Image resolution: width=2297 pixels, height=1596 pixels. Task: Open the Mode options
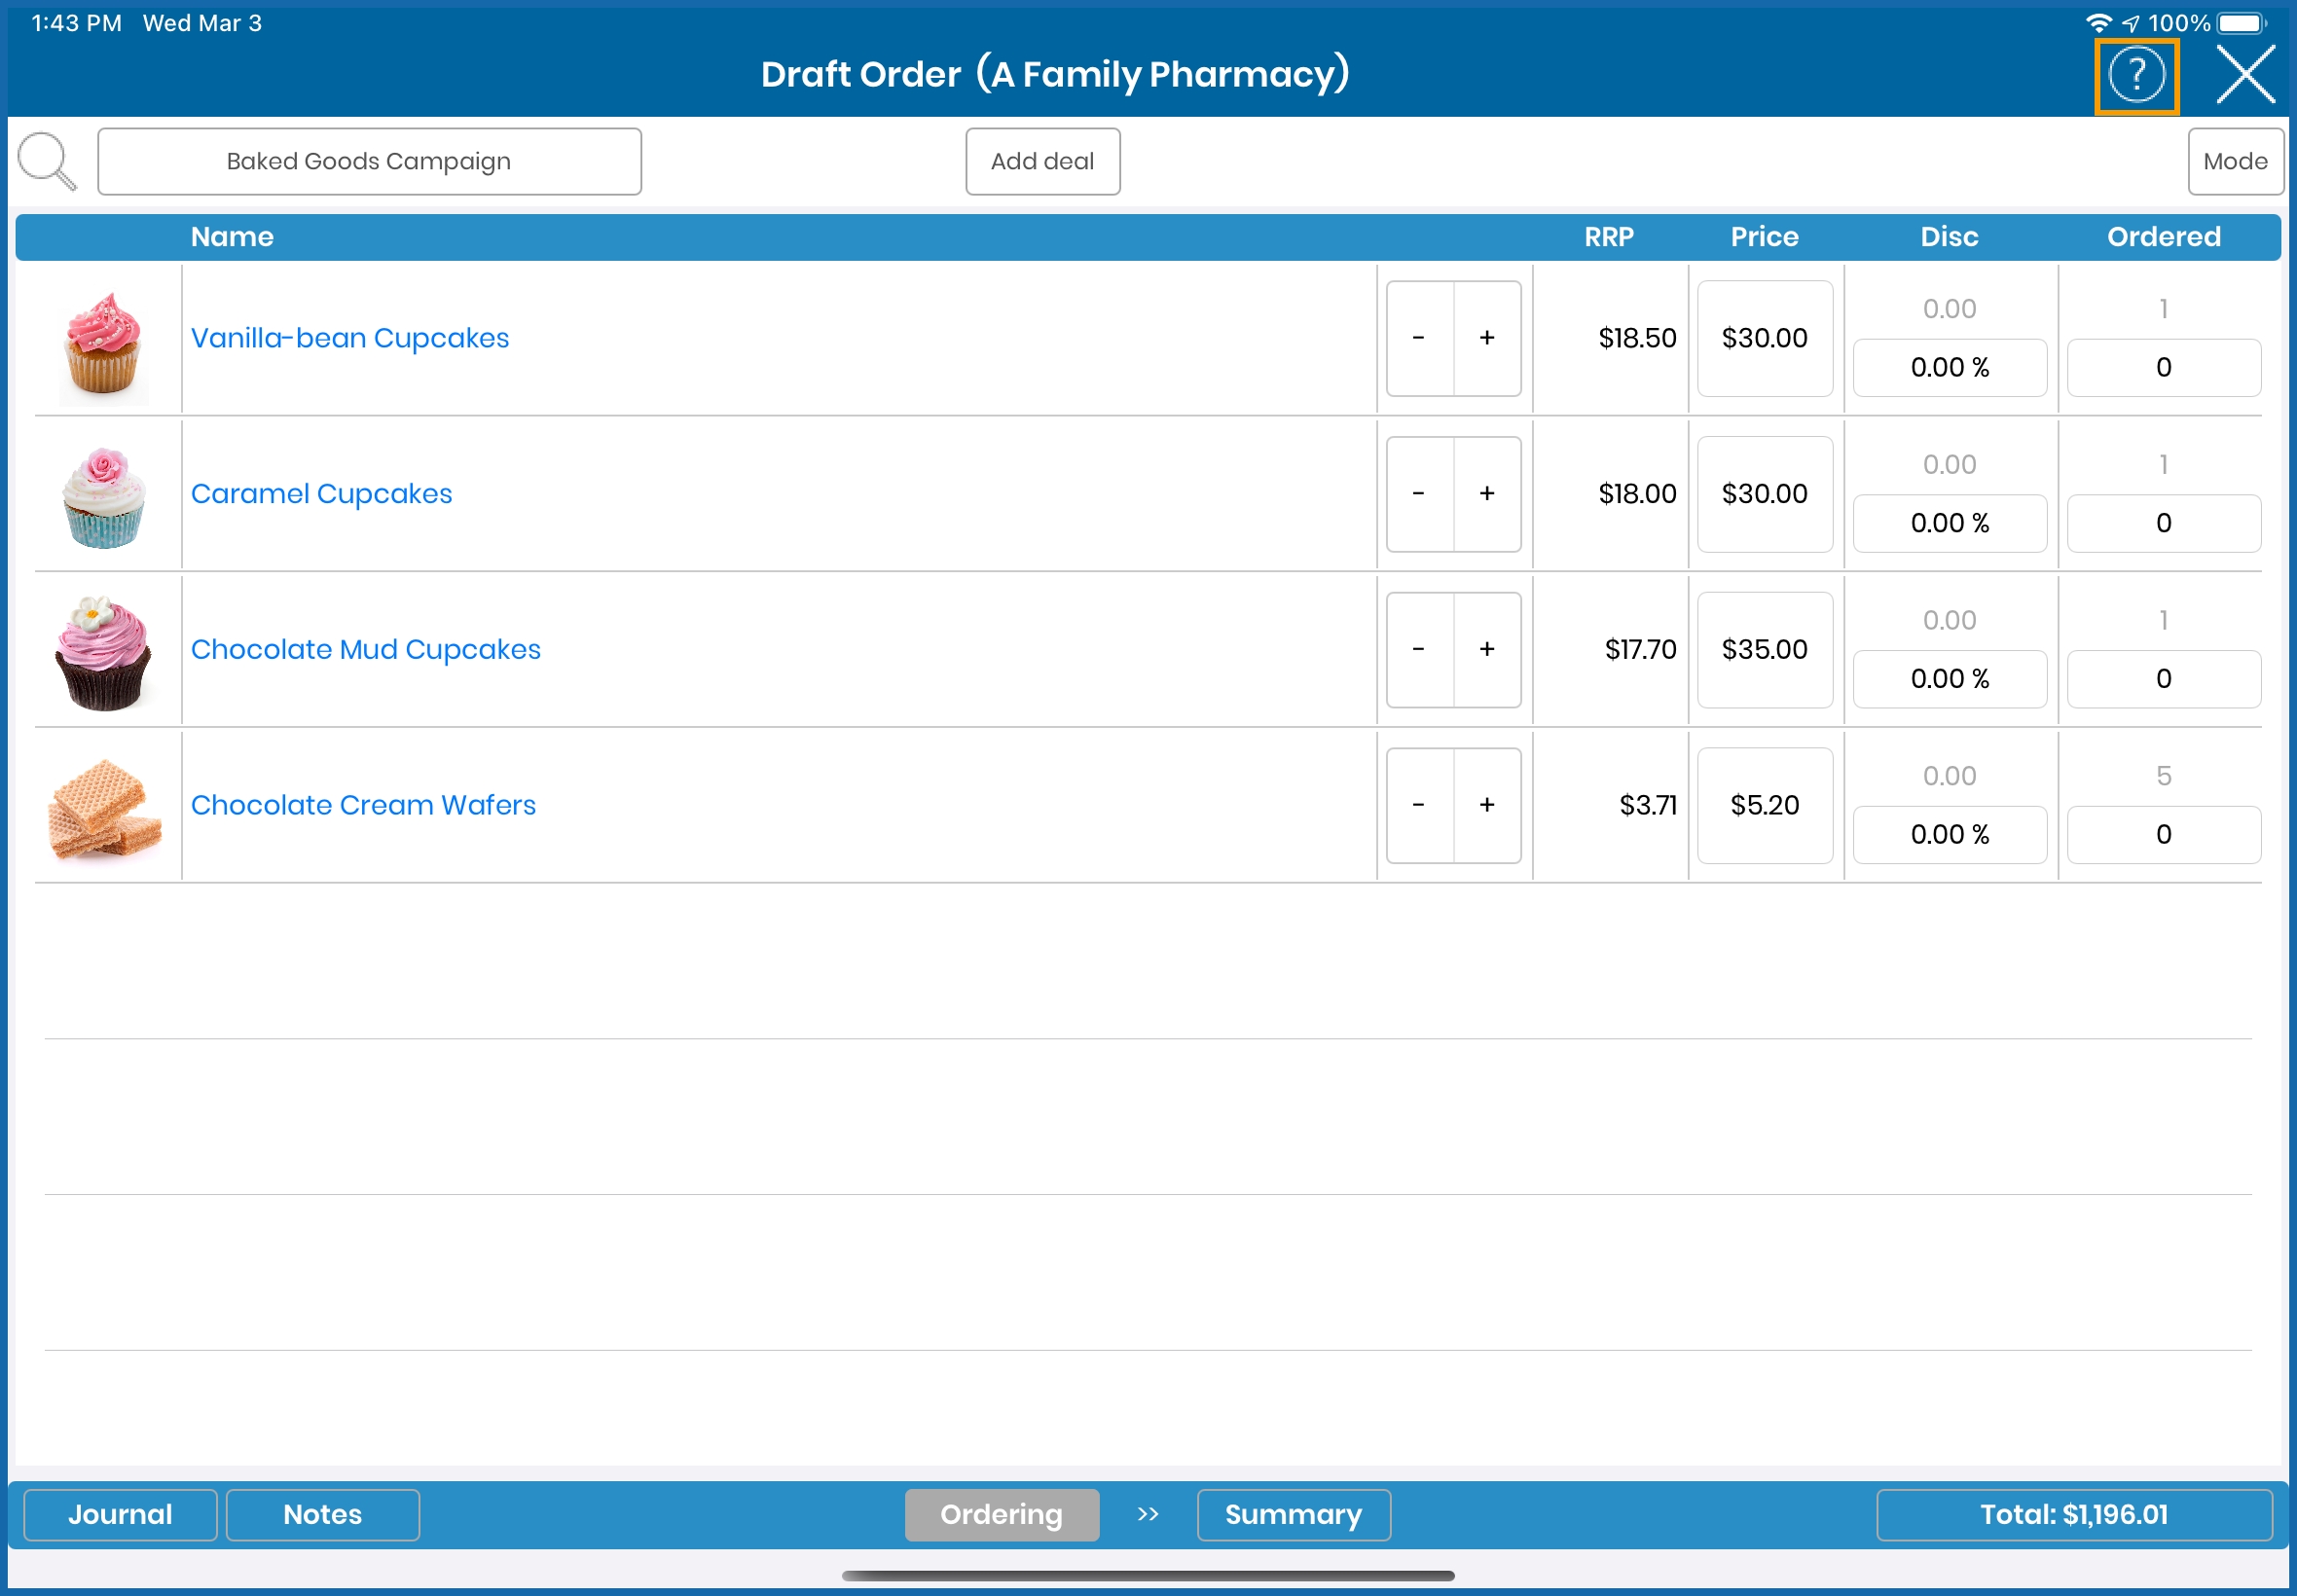tap(2233, 161)
